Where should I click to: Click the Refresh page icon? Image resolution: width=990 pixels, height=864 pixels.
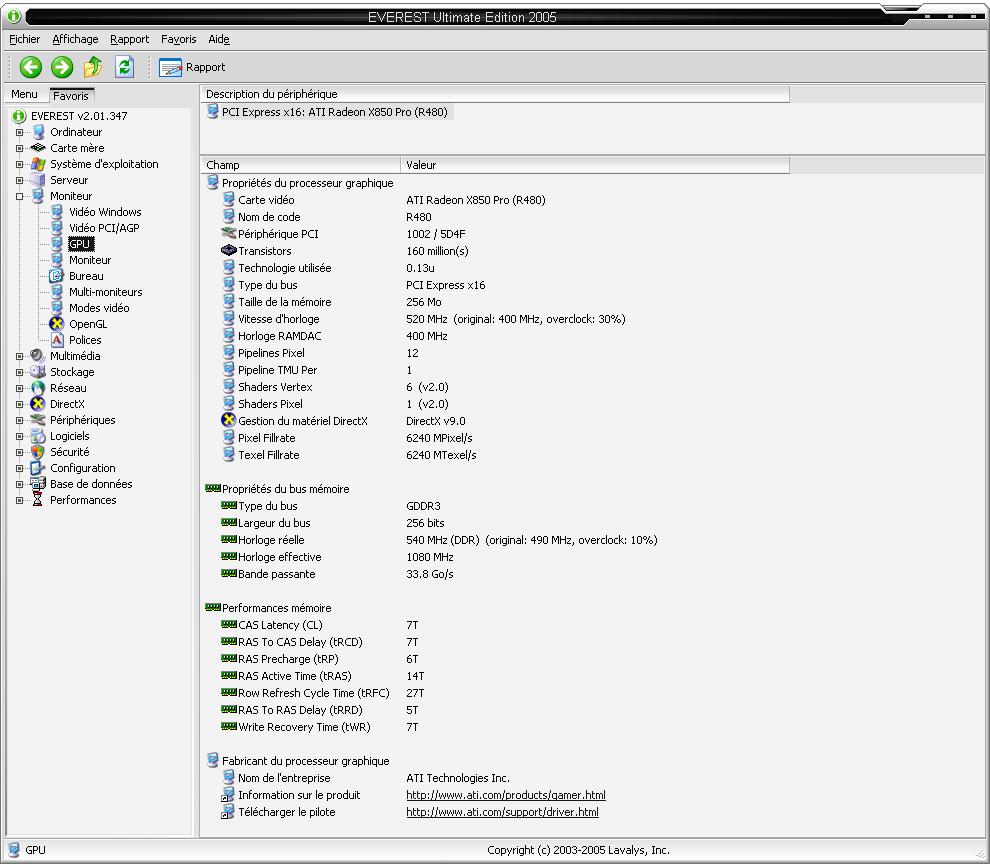point(124,66)
